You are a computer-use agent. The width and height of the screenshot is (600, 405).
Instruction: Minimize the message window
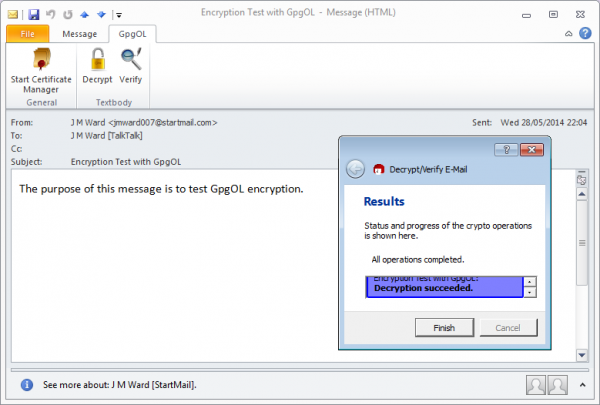(x=527, y=15)
